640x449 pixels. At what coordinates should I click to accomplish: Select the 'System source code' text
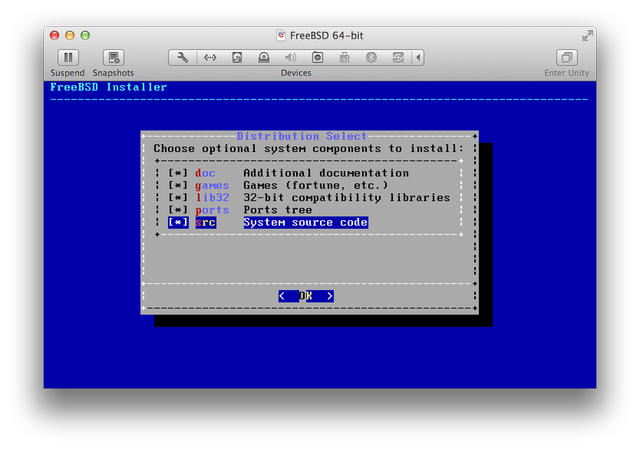point(306,222)
